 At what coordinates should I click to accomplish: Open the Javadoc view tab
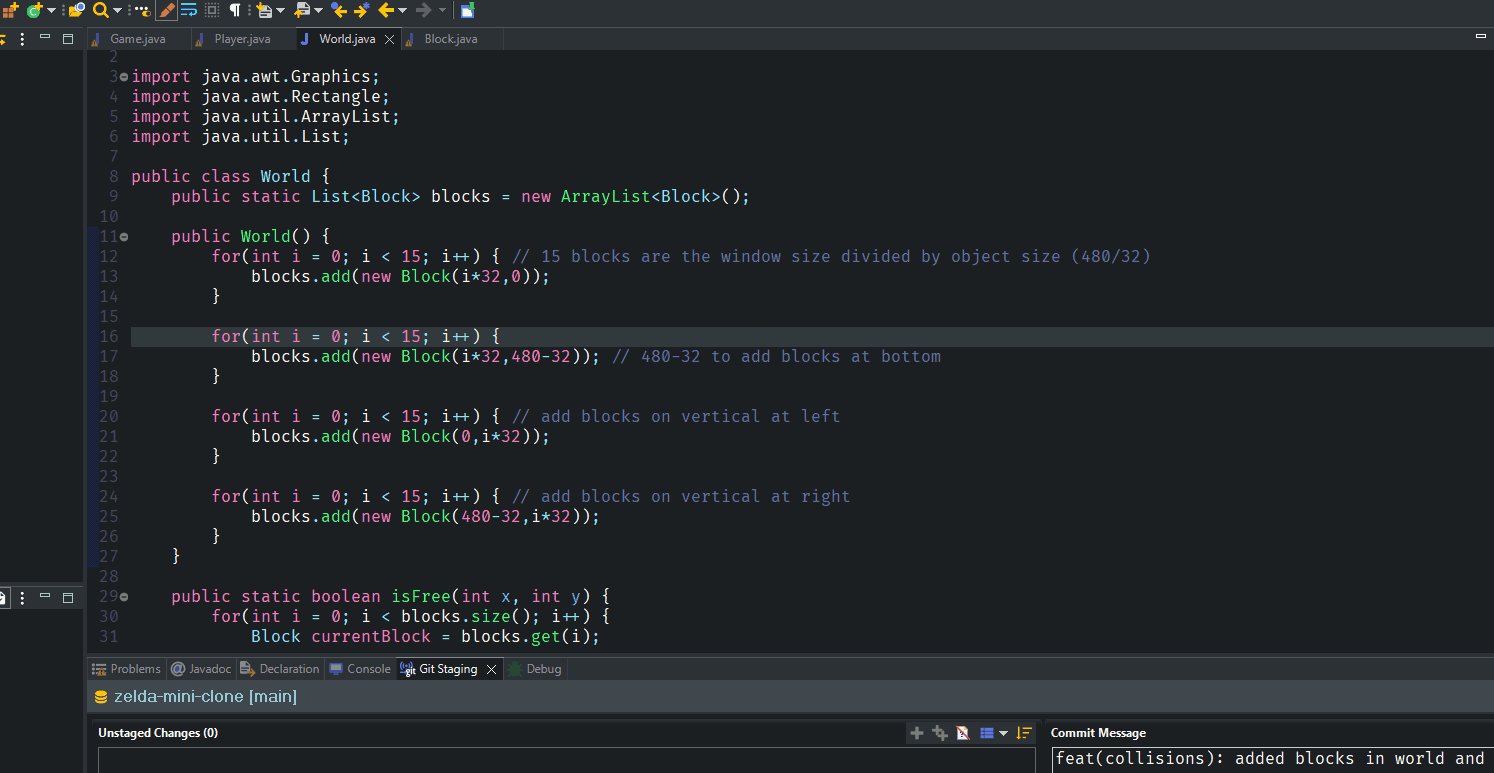201,669
